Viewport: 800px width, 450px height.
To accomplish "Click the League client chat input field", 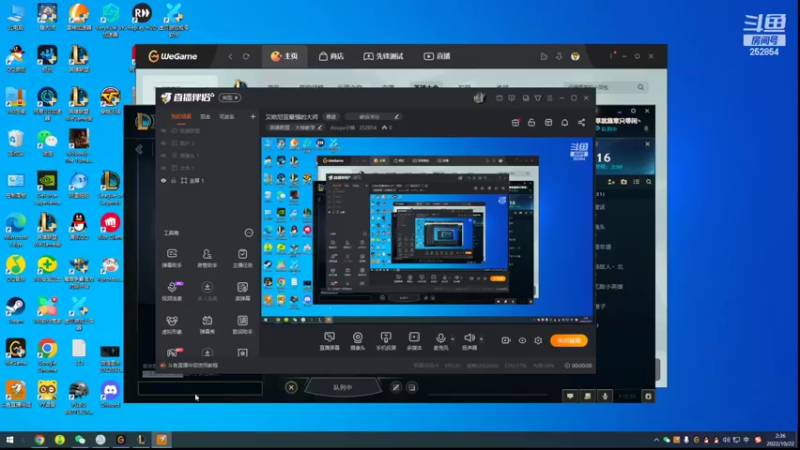I will click(200, 388).
